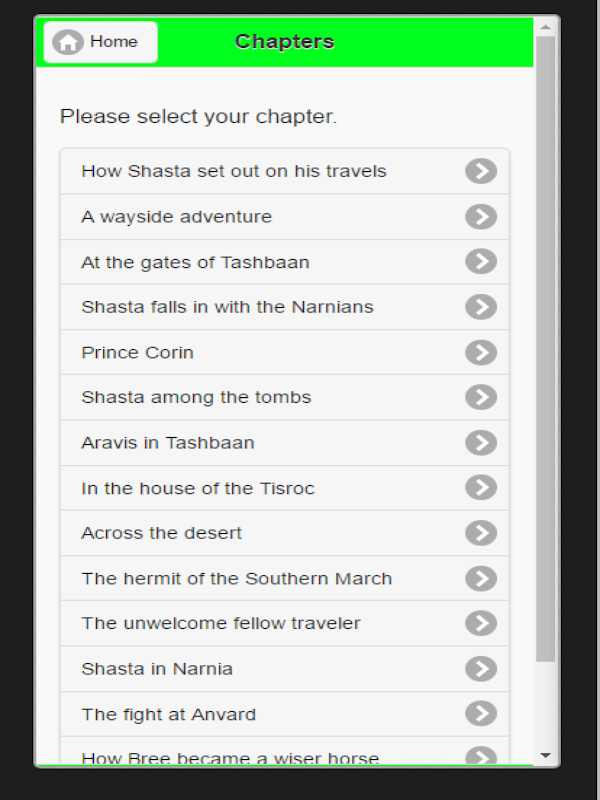600x800 pixels.
Task: Click arrow icon beside Aravis in Tashbaan
Action: click(481, 443)
